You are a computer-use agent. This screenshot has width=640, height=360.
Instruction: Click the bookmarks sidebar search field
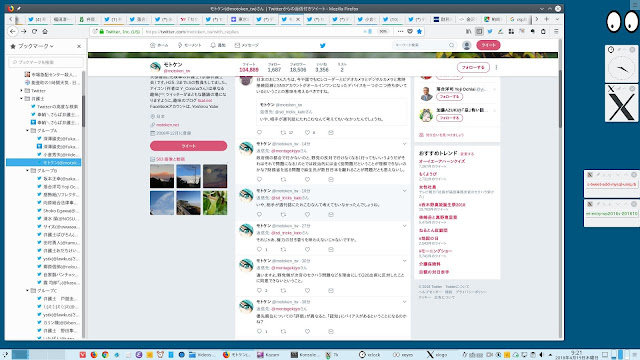pos(46,62)
